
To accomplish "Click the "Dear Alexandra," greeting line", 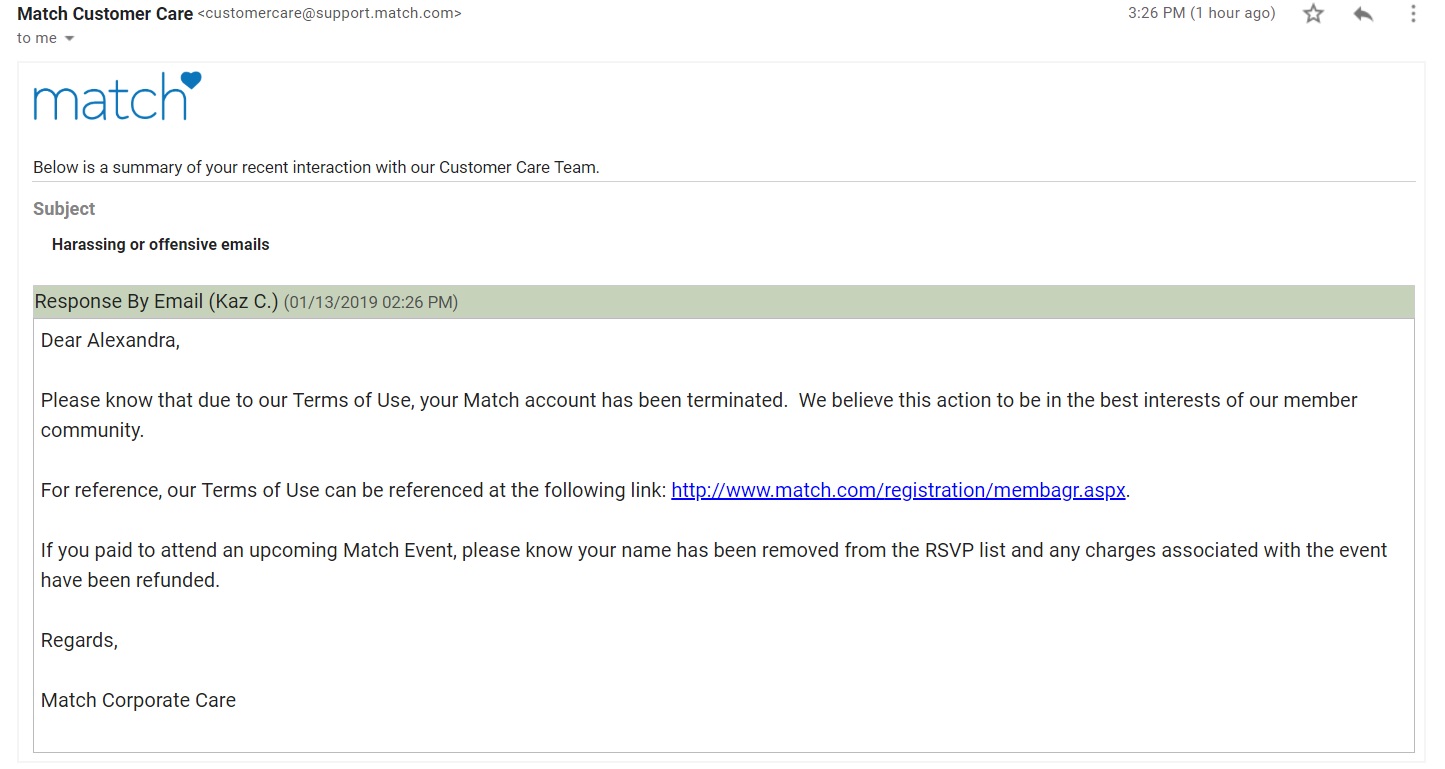I will (x=110, y=340).
